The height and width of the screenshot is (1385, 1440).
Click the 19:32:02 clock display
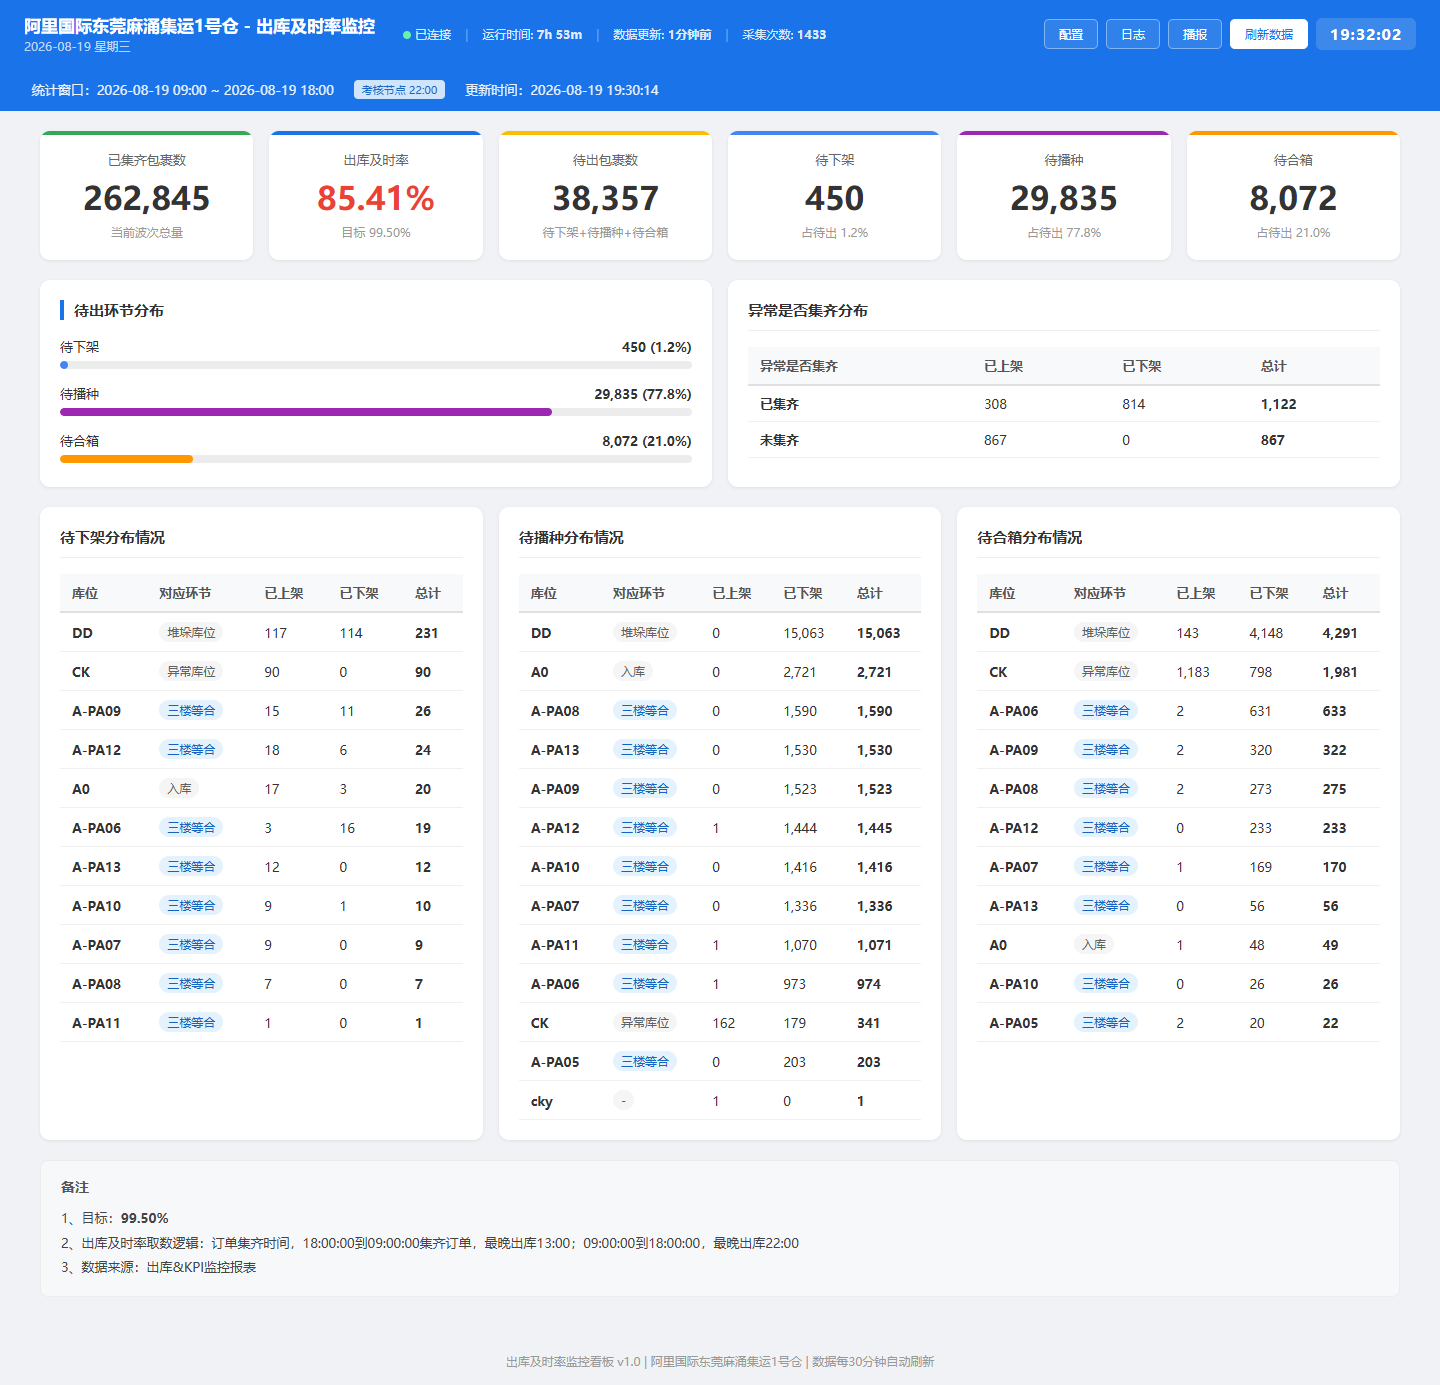pyautogui.click(x=1366, y=34)
